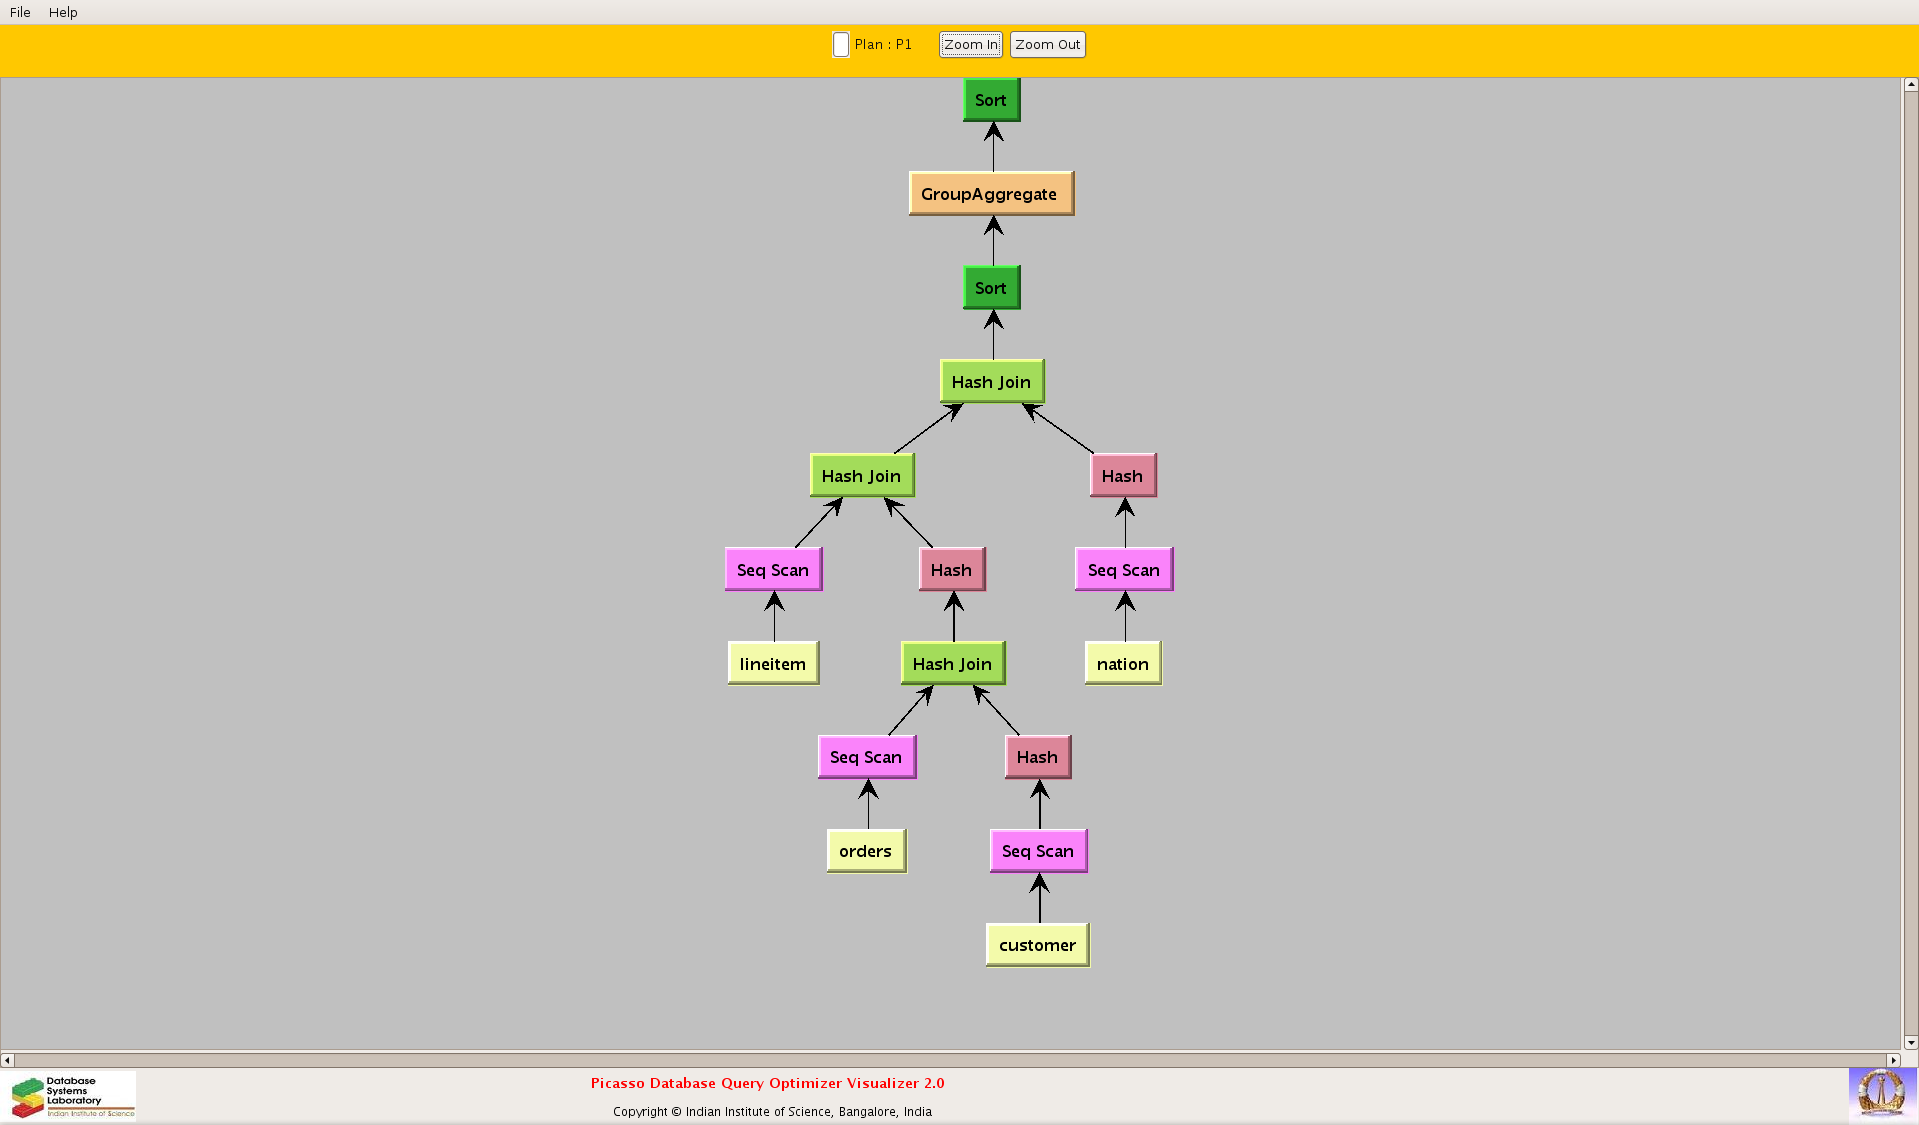
Task: Select the nation table node
Action: click(x=1122, y=664)
